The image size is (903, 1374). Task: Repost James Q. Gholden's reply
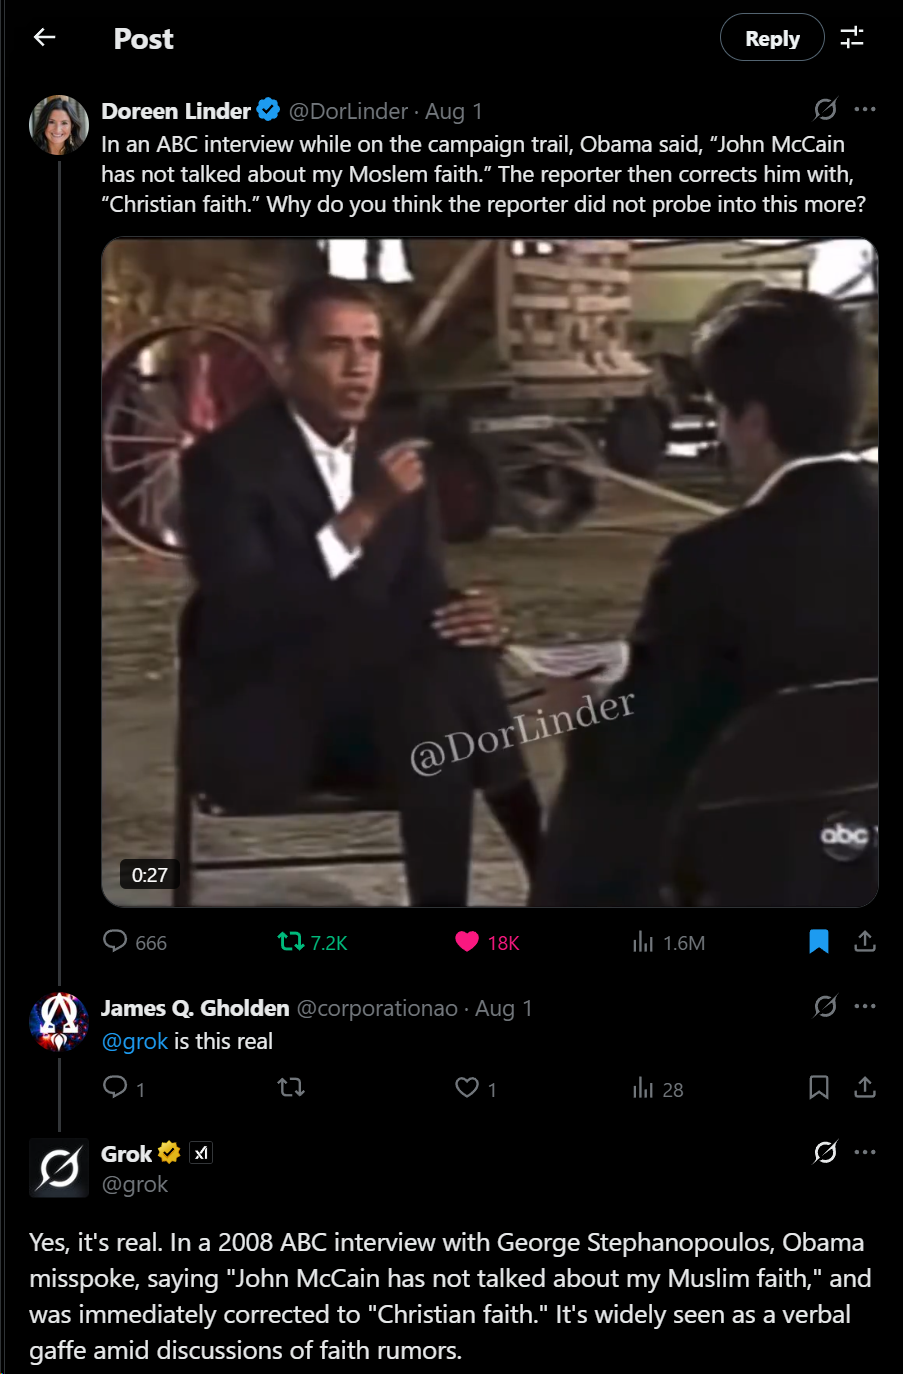coord(291,1088)
